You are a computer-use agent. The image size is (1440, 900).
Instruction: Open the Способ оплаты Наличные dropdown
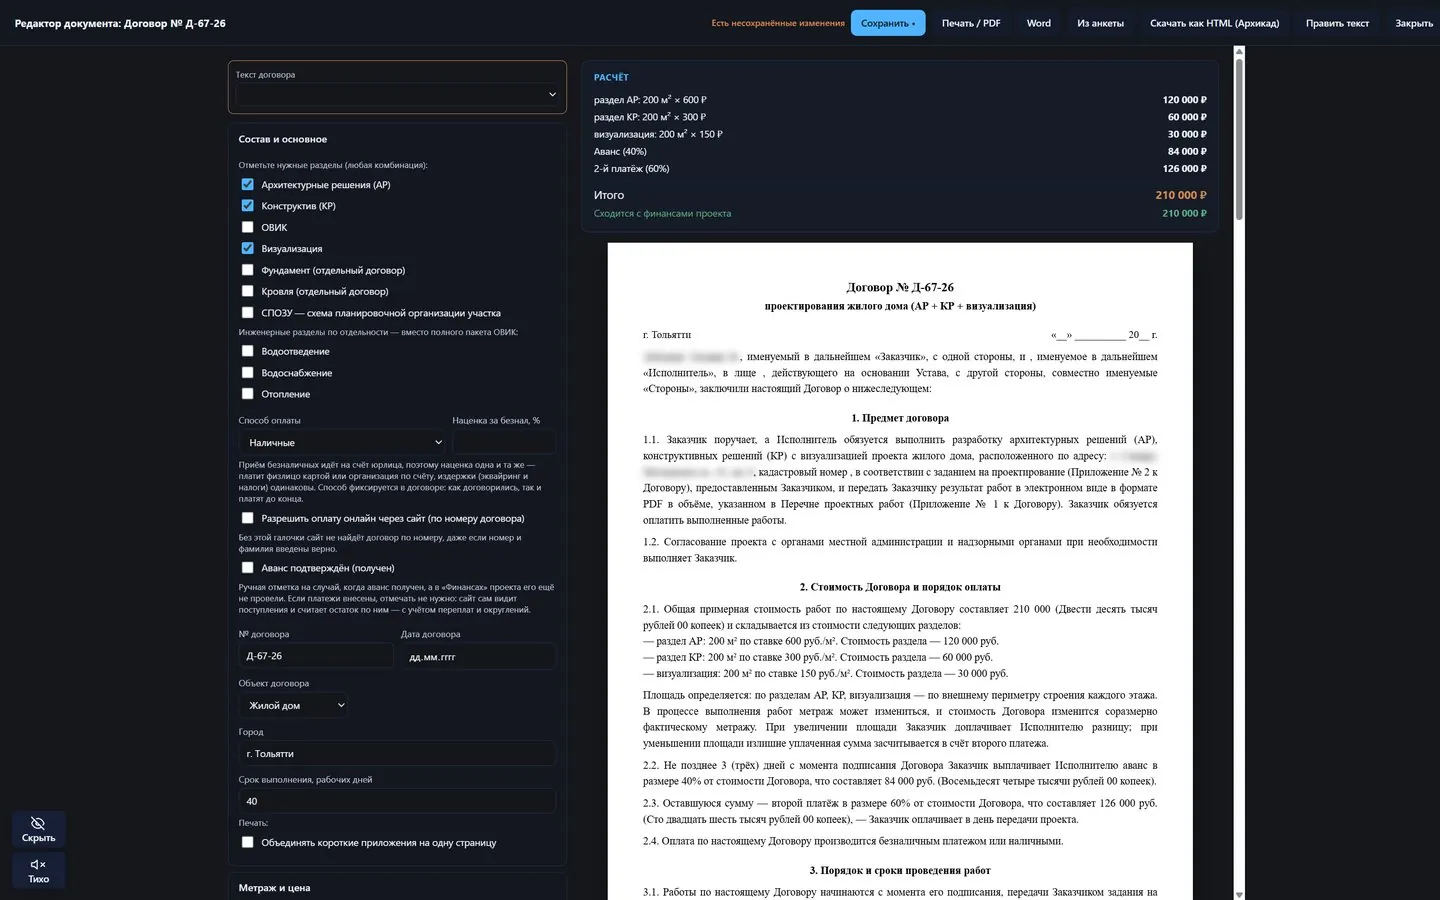click(x=342, y=442)
